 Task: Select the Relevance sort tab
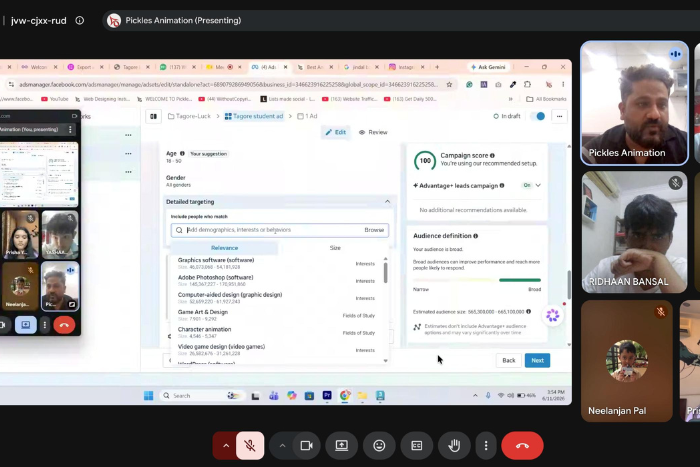click(225, 248)
